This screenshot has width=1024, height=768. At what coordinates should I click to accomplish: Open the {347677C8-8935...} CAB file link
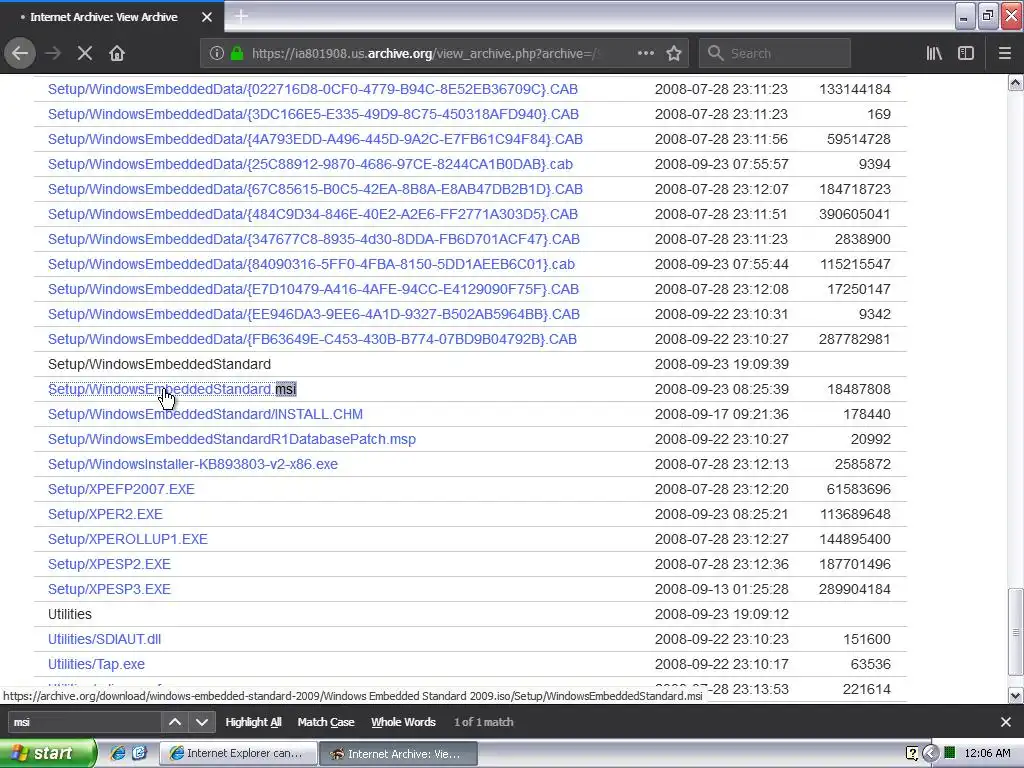tap(313, 239)
